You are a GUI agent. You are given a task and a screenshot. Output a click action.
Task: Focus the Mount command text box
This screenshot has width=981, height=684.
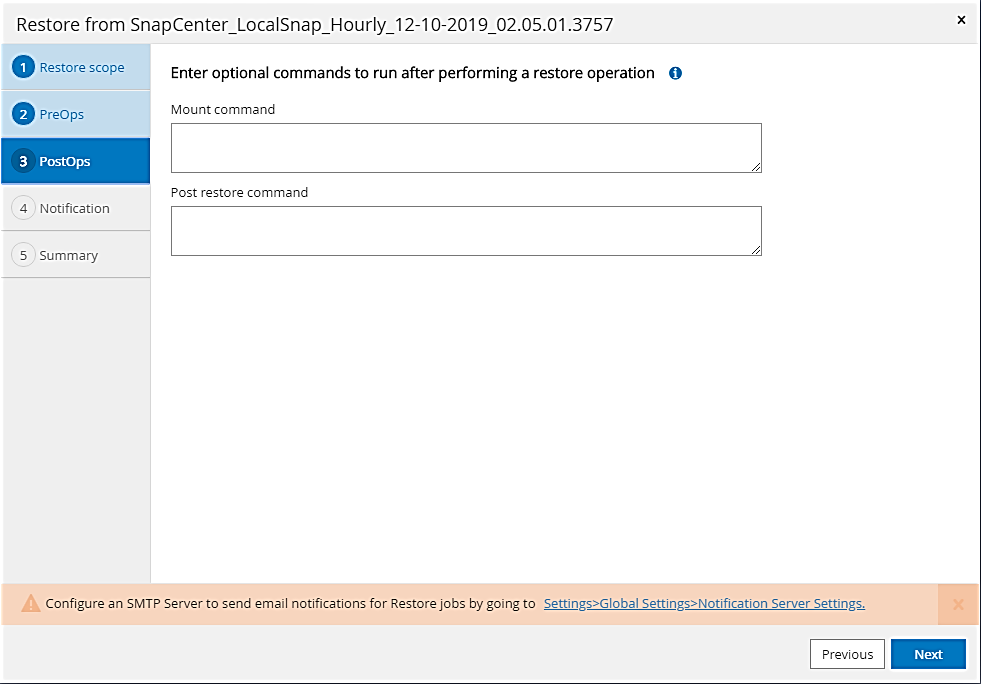tap(465, 147)
